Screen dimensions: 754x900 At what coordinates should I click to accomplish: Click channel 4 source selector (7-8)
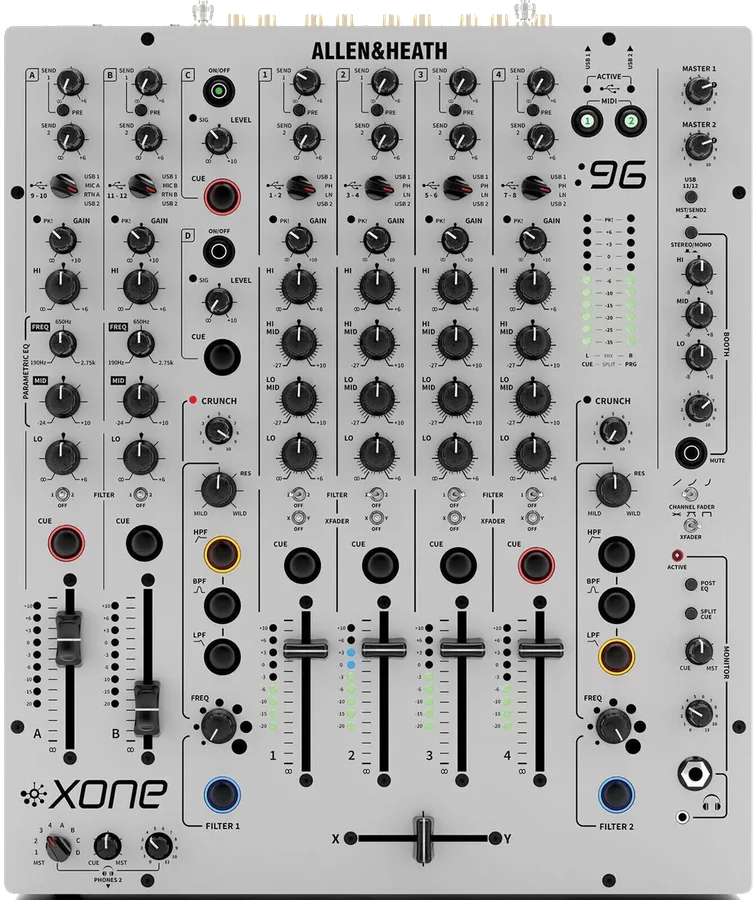tap(533, 186)
